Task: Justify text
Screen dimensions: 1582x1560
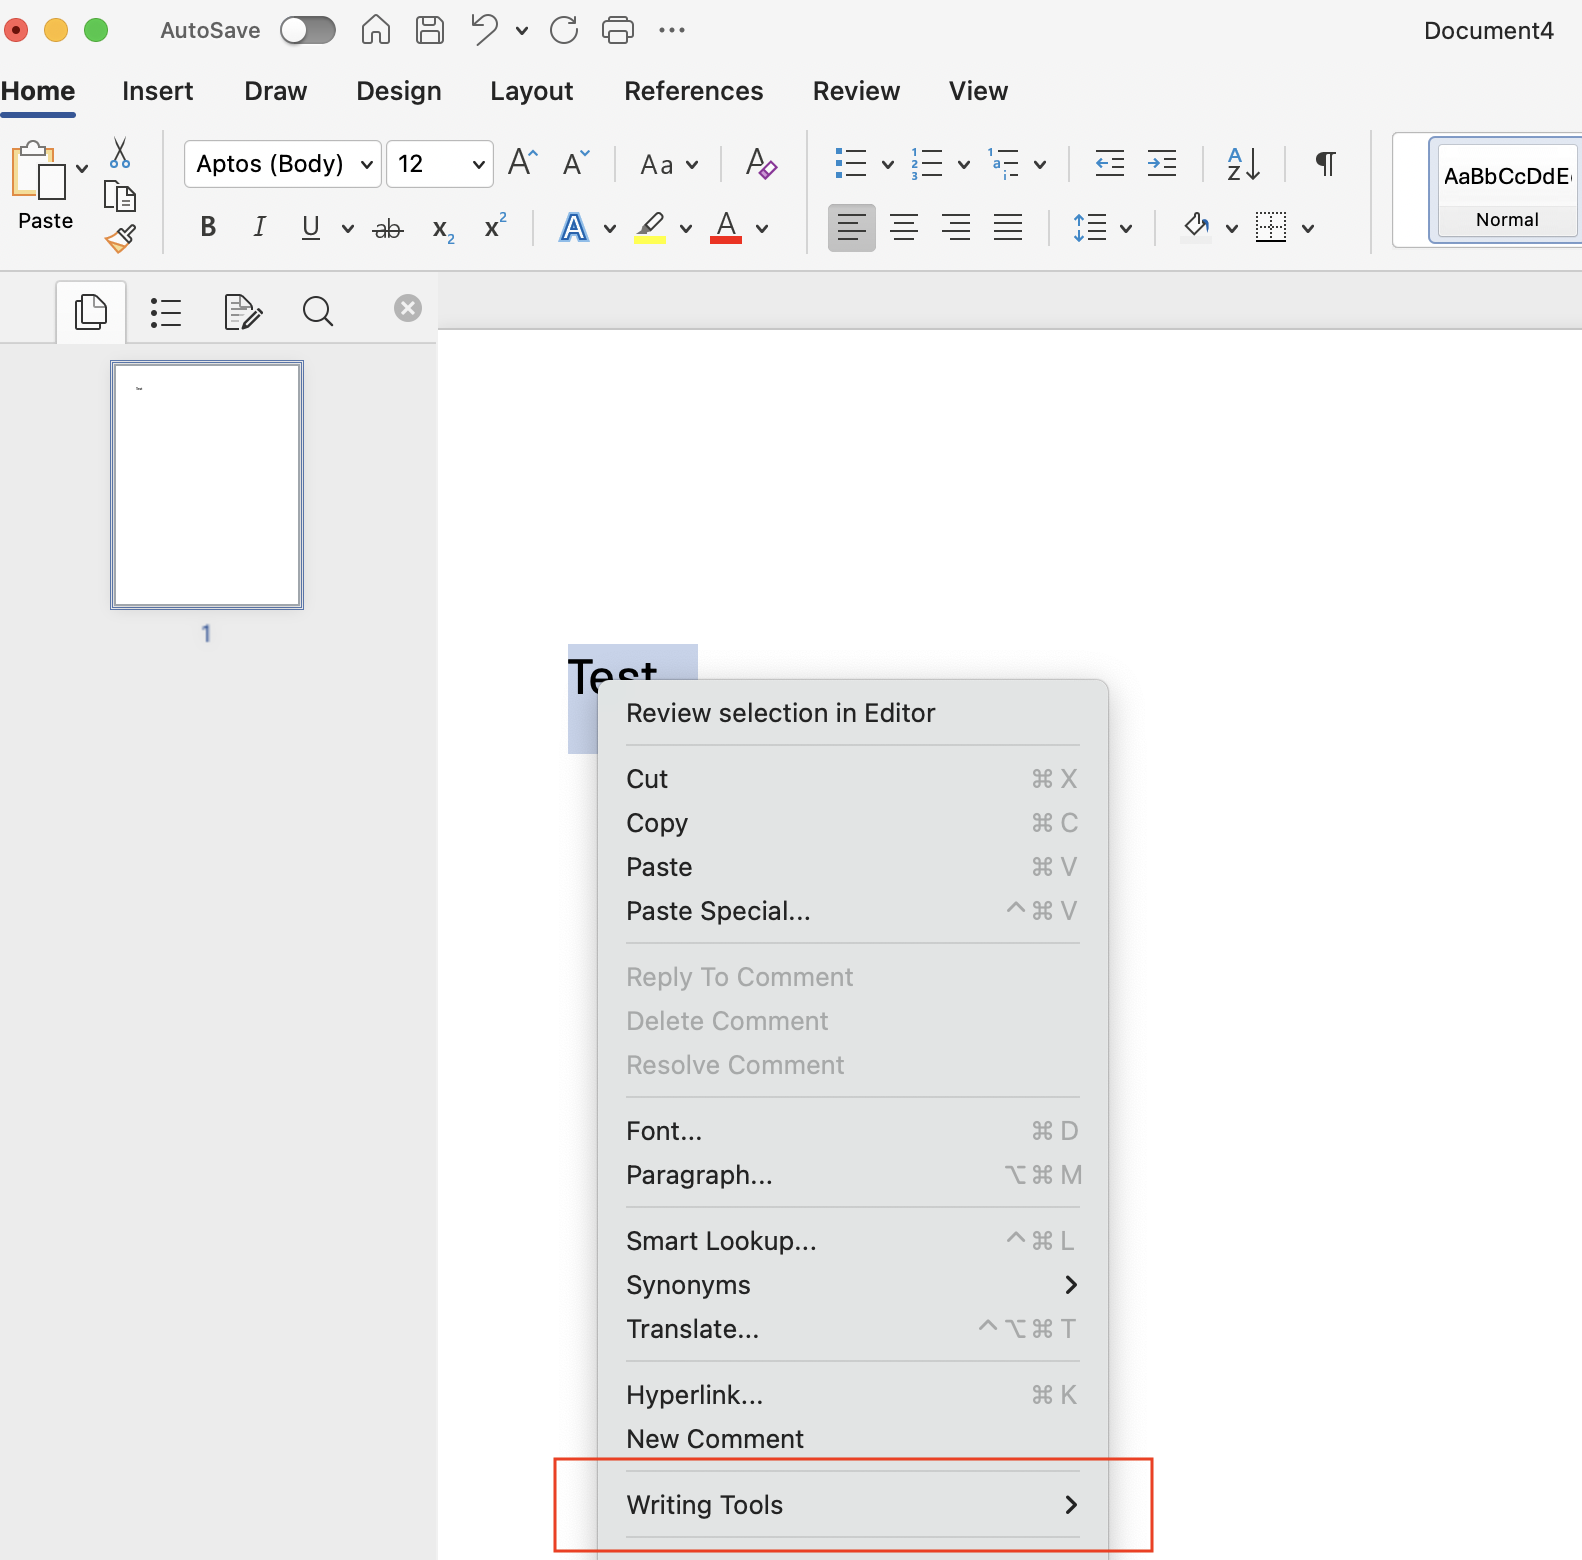Action: pyautogui.click(x=1008, y=228)
